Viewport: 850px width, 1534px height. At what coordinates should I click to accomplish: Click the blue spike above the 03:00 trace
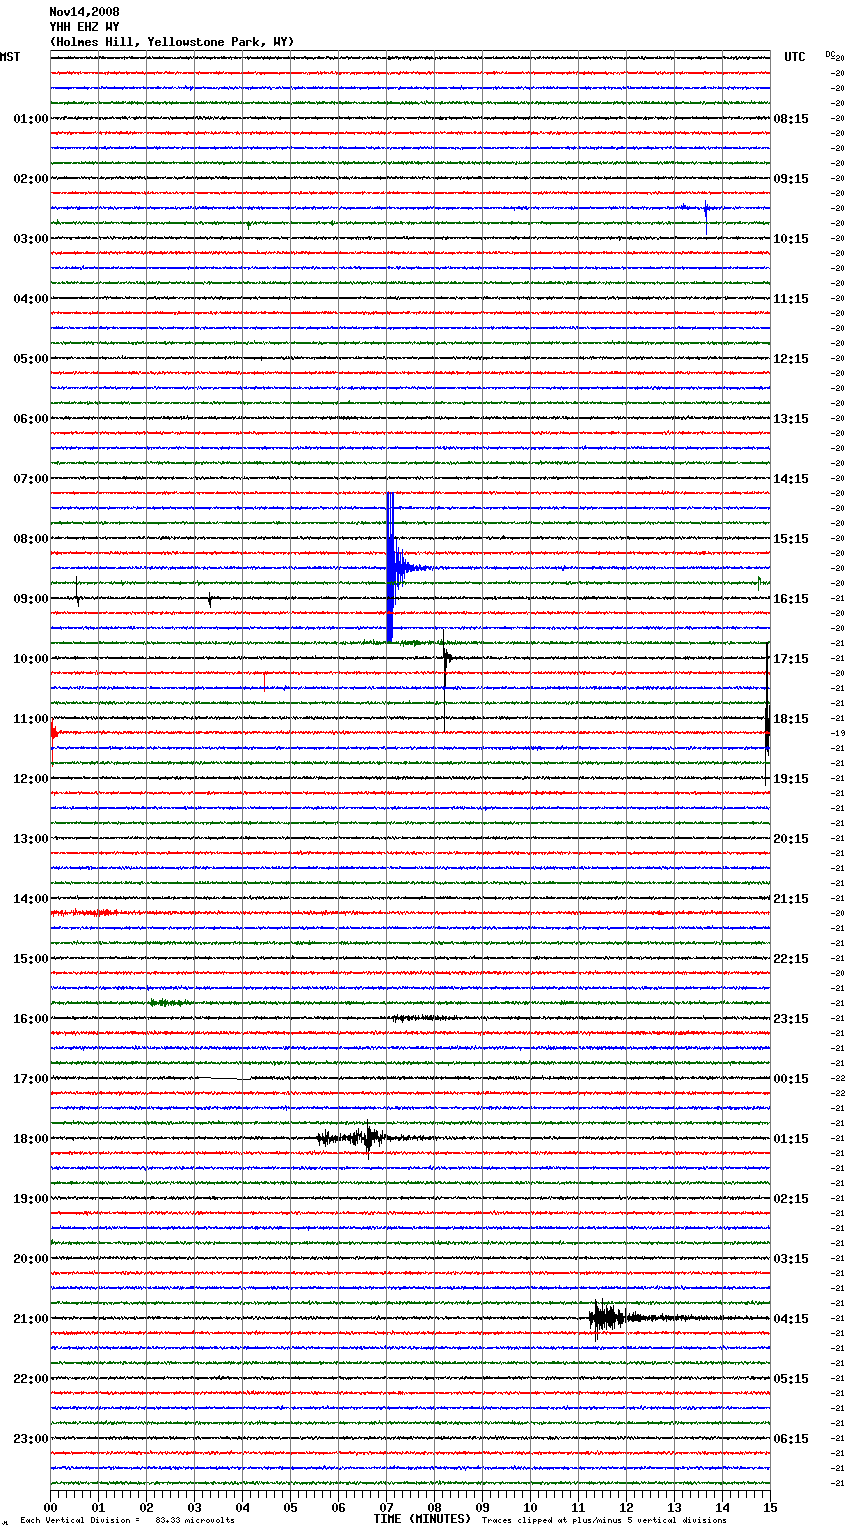click(706, 216)
